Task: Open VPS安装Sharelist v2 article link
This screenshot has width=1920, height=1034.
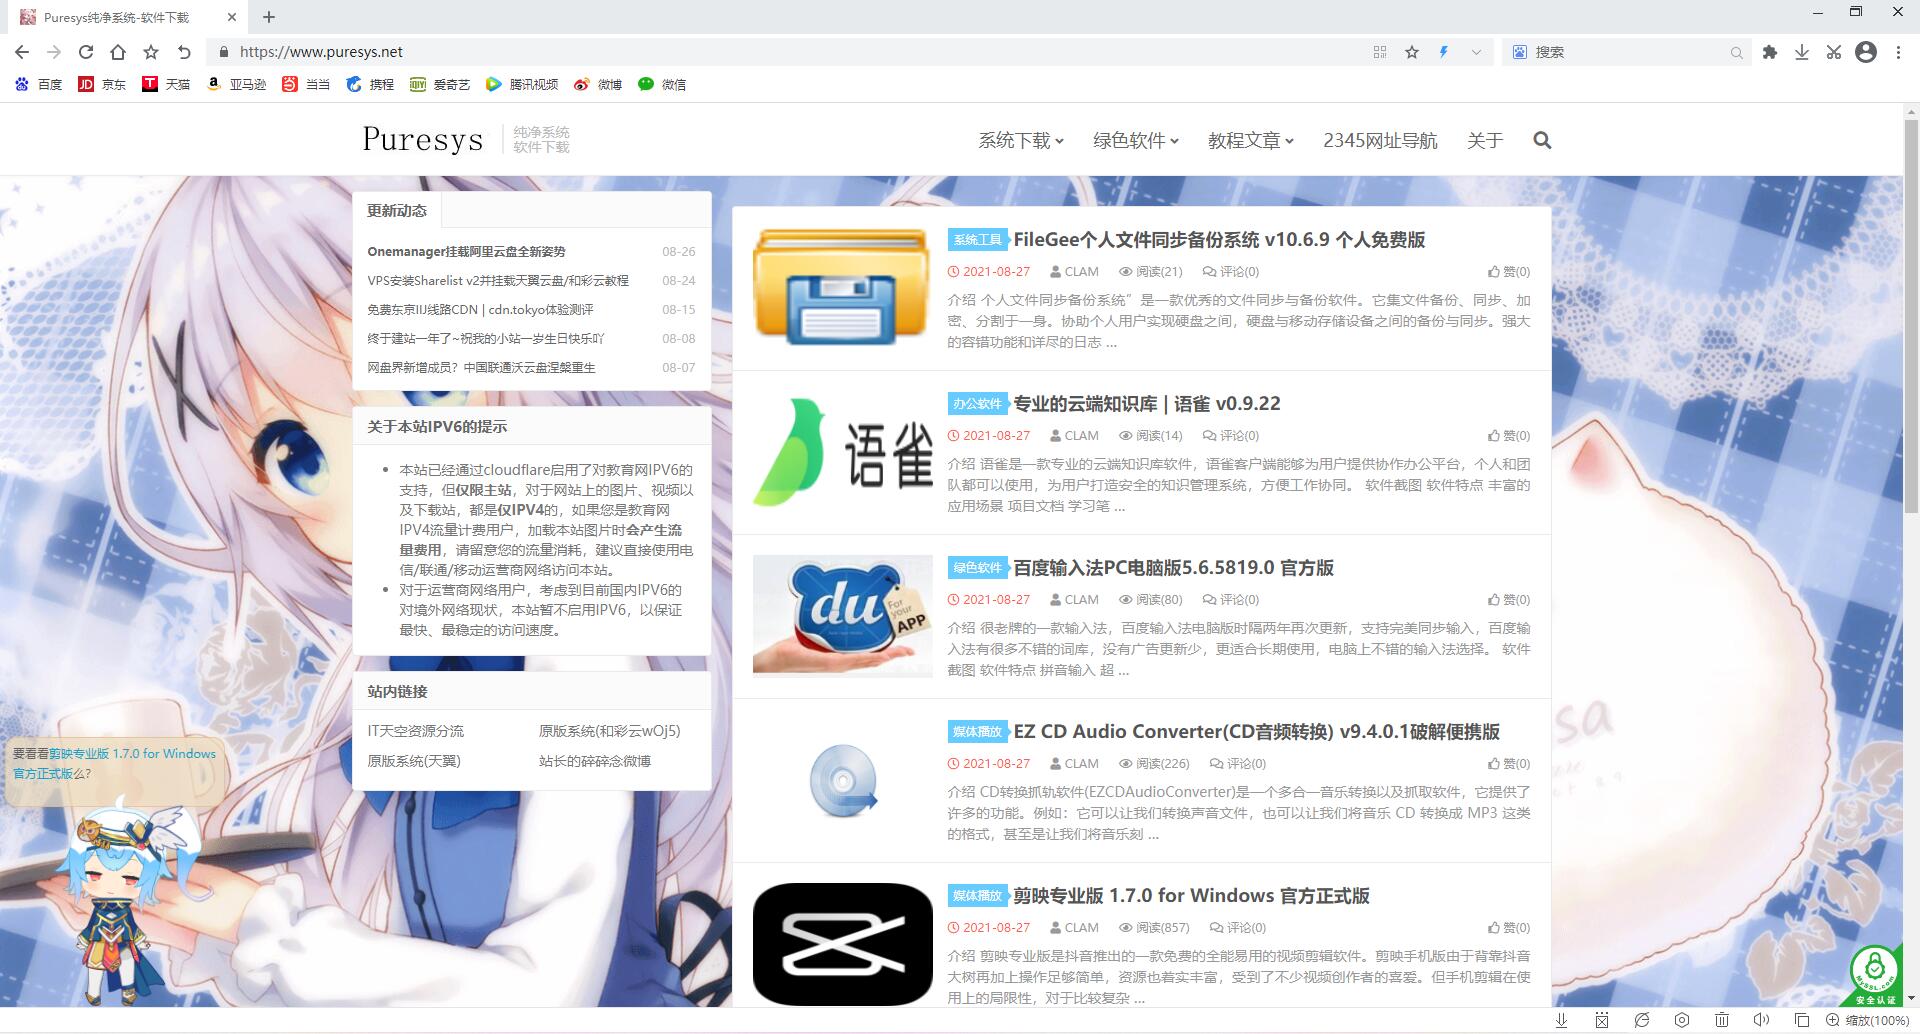Action: coord(498,281)
